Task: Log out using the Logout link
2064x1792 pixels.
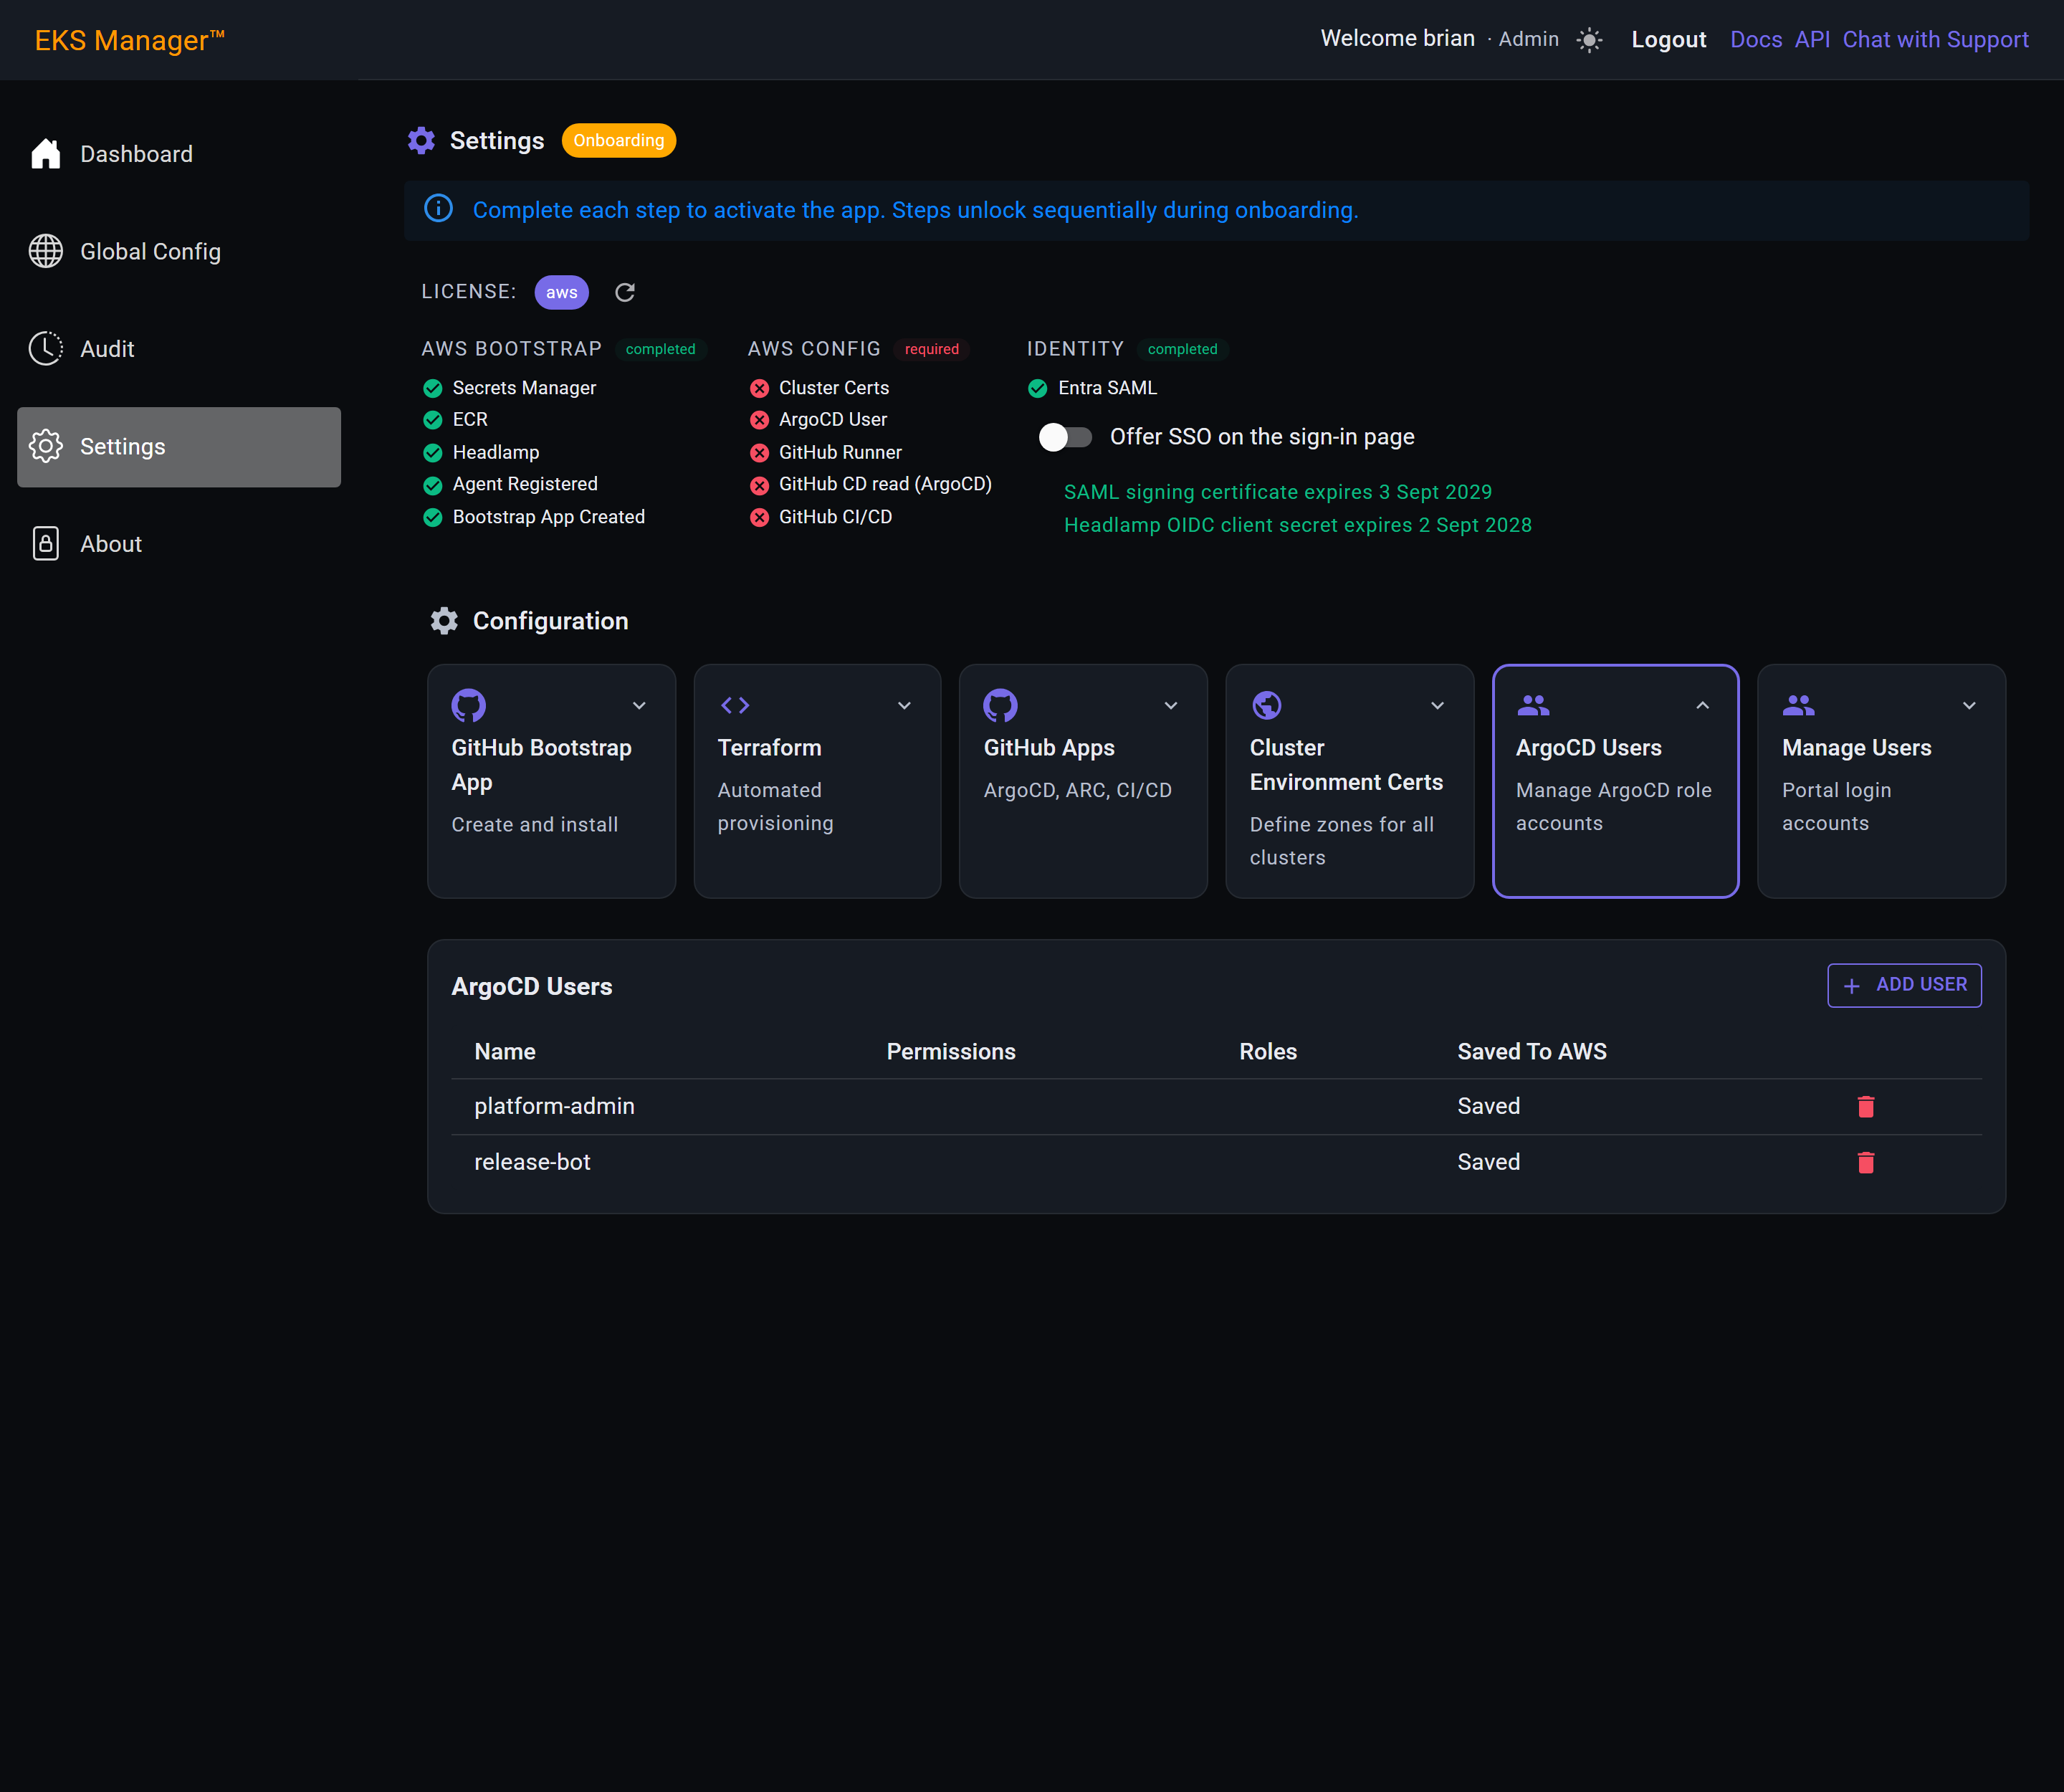Action: click(1668, 40)
